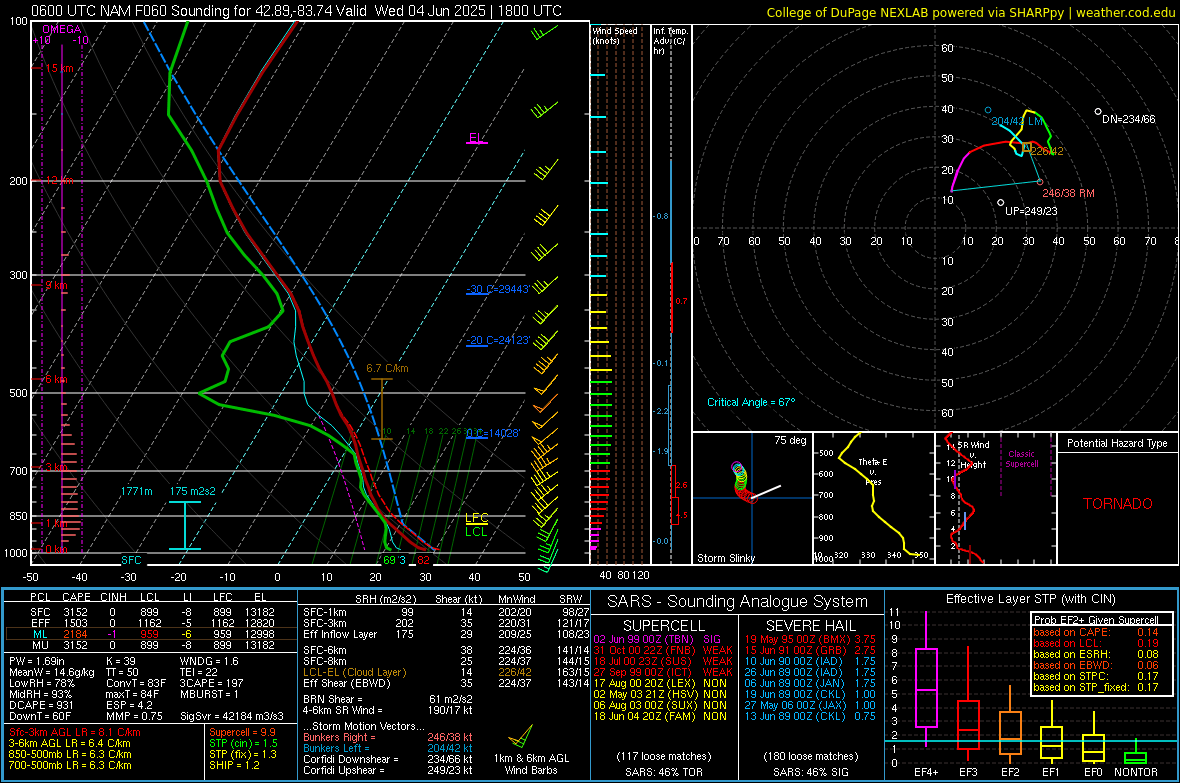Click the WNDG = 1.6 value
Viewport: 1180px width, 783px height.
point(208,661)
